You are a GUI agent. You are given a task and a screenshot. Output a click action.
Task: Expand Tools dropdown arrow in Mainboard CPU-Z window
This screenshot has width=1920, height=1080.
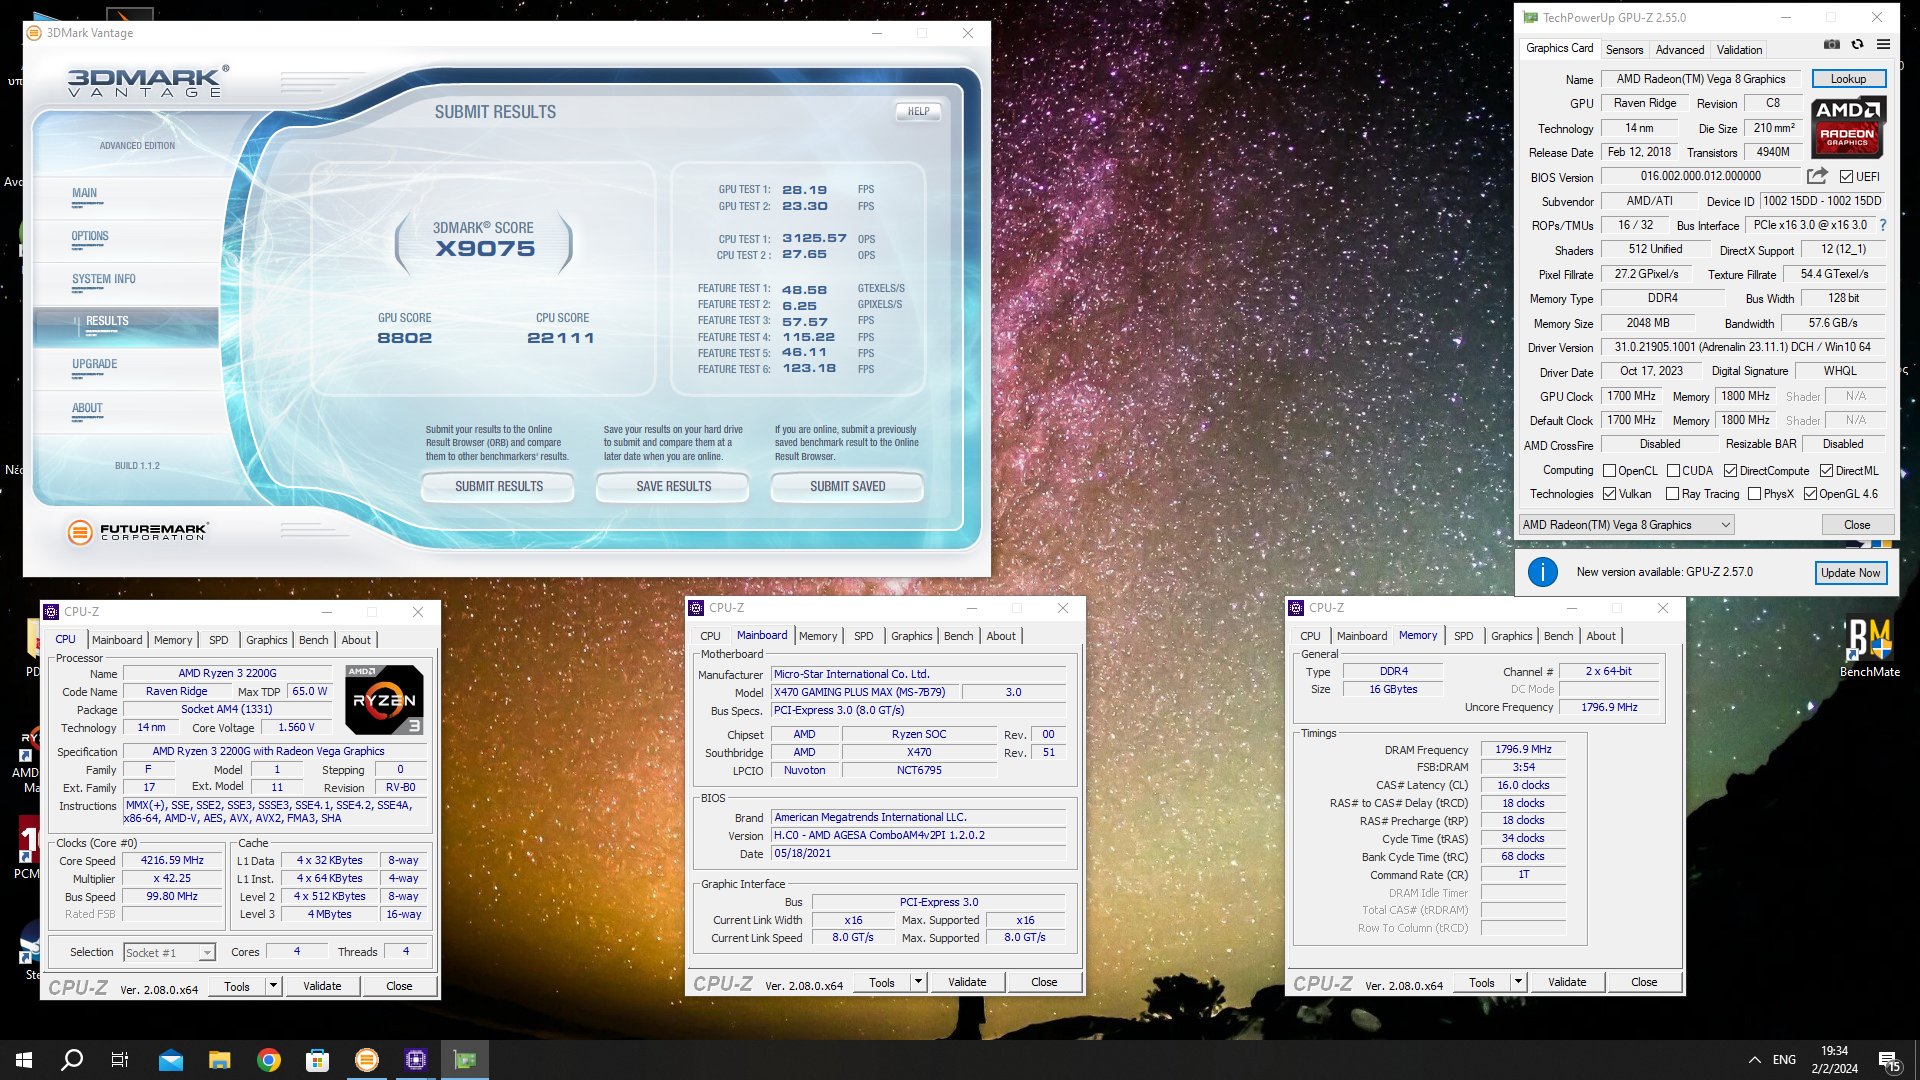pos(918,982)
